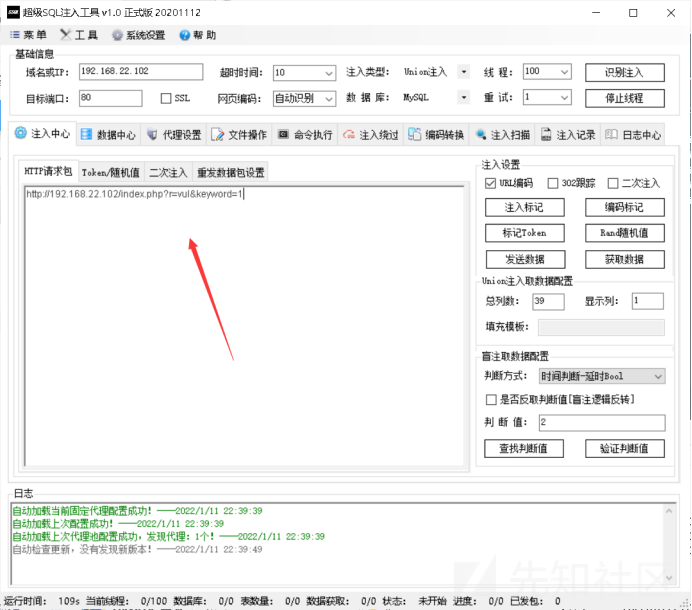Image resolution: width=692 pixels, height=610 pixels.
Task: Click the 注入中心 tab gear icon
Action: (x=21, y=133)
